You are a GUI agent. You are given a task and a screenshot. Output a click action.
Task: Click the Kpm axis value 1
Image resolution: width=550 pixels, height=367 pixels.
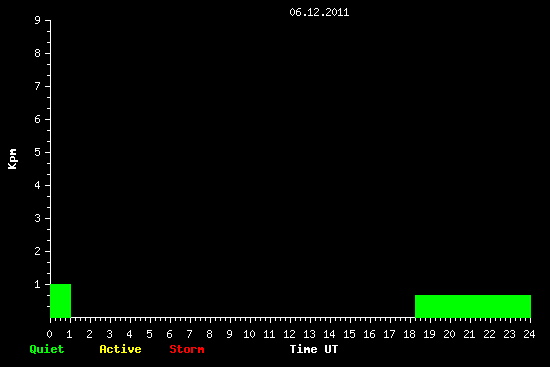38,284
